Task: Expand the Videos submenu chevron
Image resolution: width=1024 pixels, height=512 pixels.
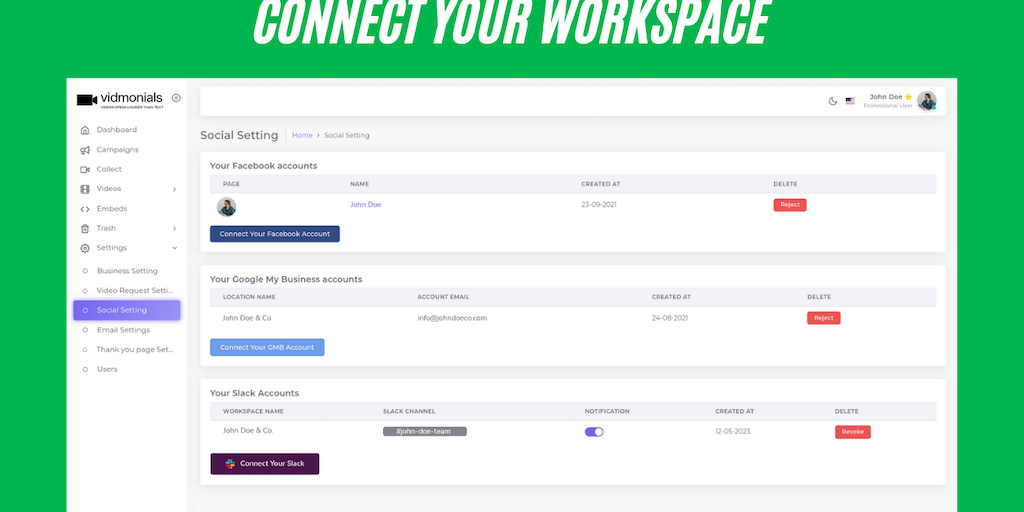Action: tap(174, 189)
